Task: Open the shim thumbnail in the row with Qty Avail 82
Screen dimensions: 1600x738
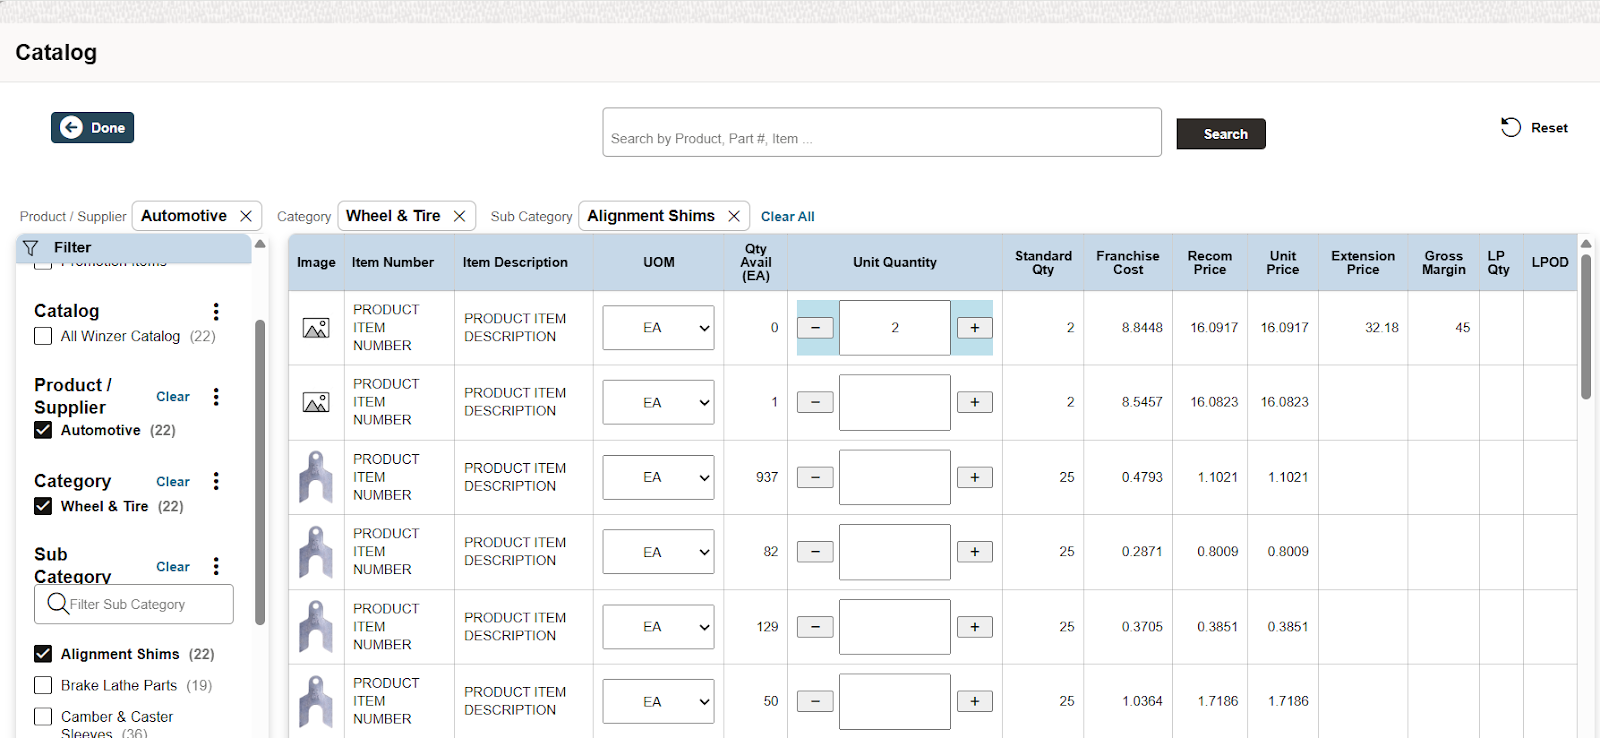Action: tap(316, 552)
